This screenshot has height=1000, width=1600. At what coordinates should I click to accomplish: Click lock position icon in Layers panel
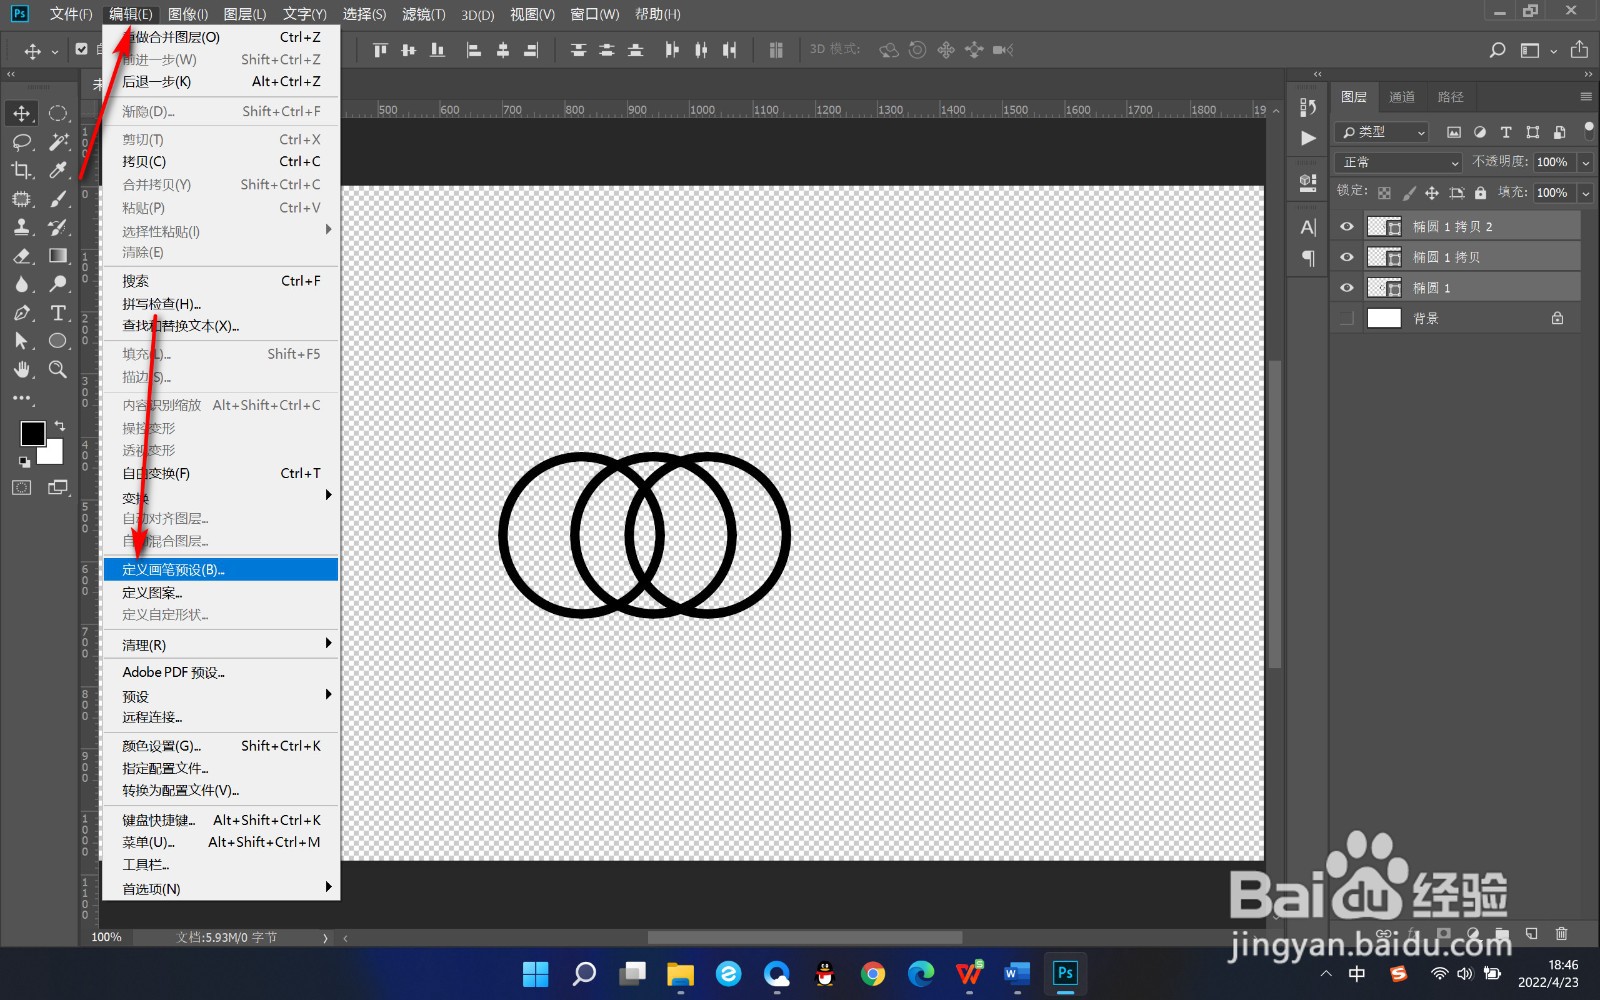click(x=1432, y=193)
